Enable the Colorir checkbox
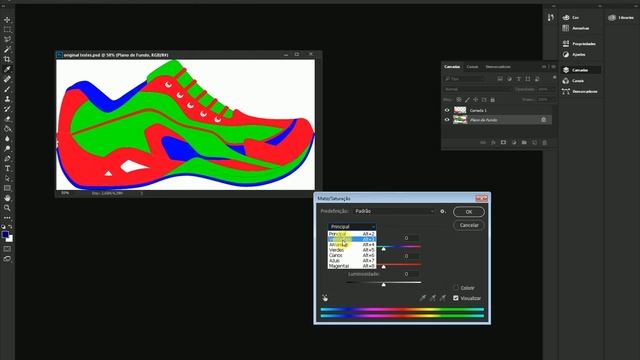The width and height of the screenshot is (640, 360). (x=456, y=288)
